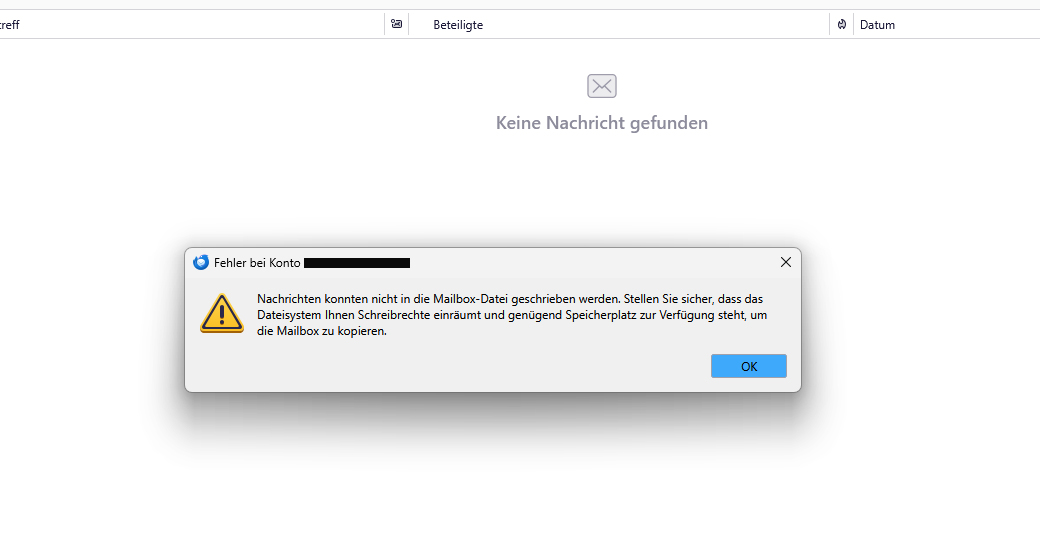Click the empty-mailbox envelope icon
Viewport: 1040px width, 547px height.
point(602,86)
